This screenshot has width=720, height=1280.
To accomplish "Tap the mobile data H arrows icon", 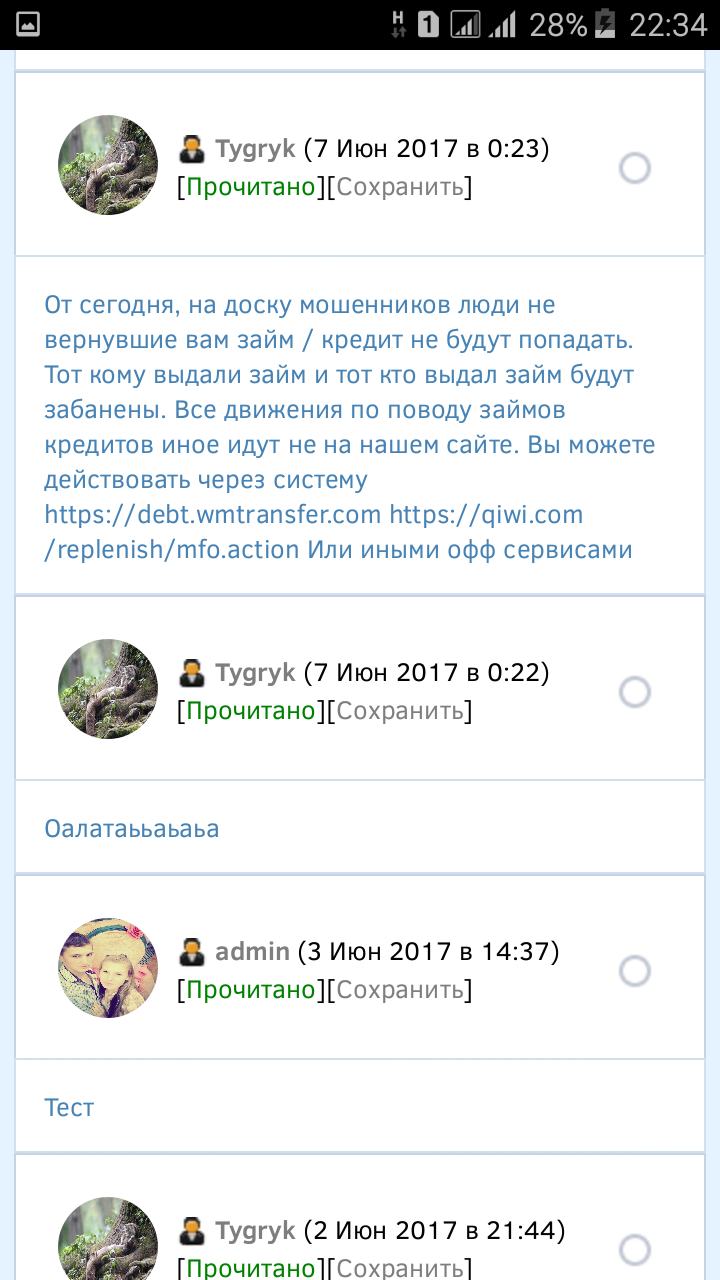I will pos(399,25).
